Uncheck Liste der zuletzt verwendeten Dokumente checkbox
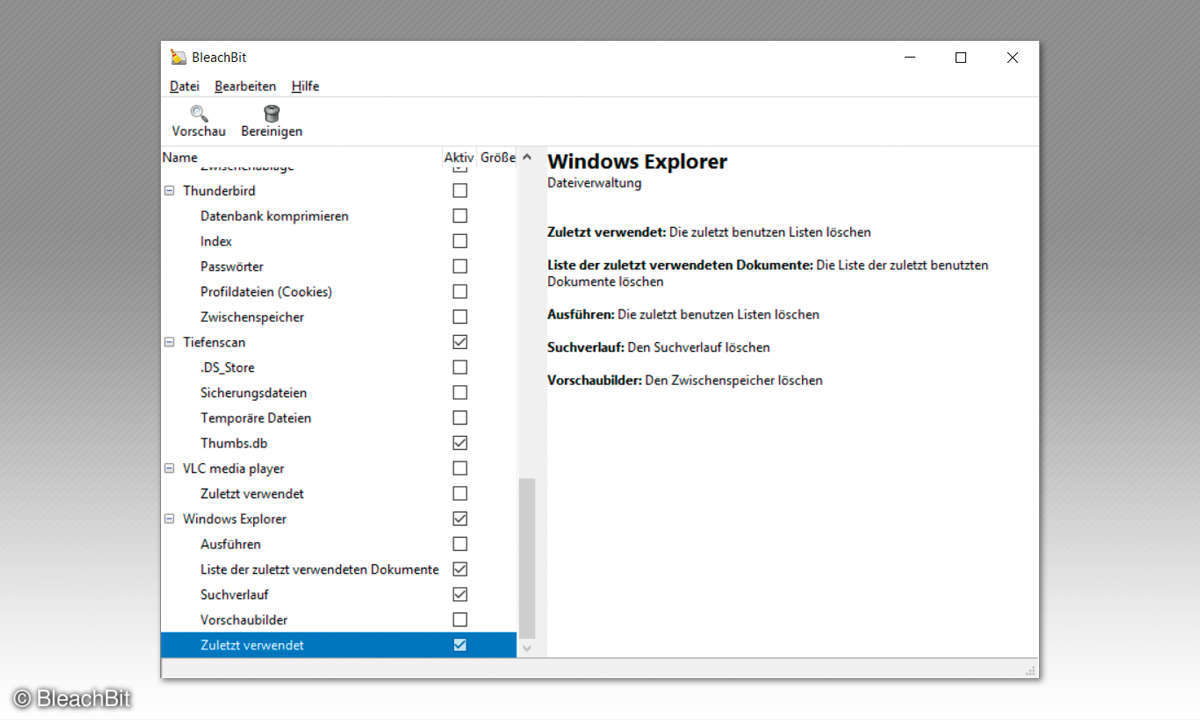This screenshot has width=1200, height=720. pos(460,569)
